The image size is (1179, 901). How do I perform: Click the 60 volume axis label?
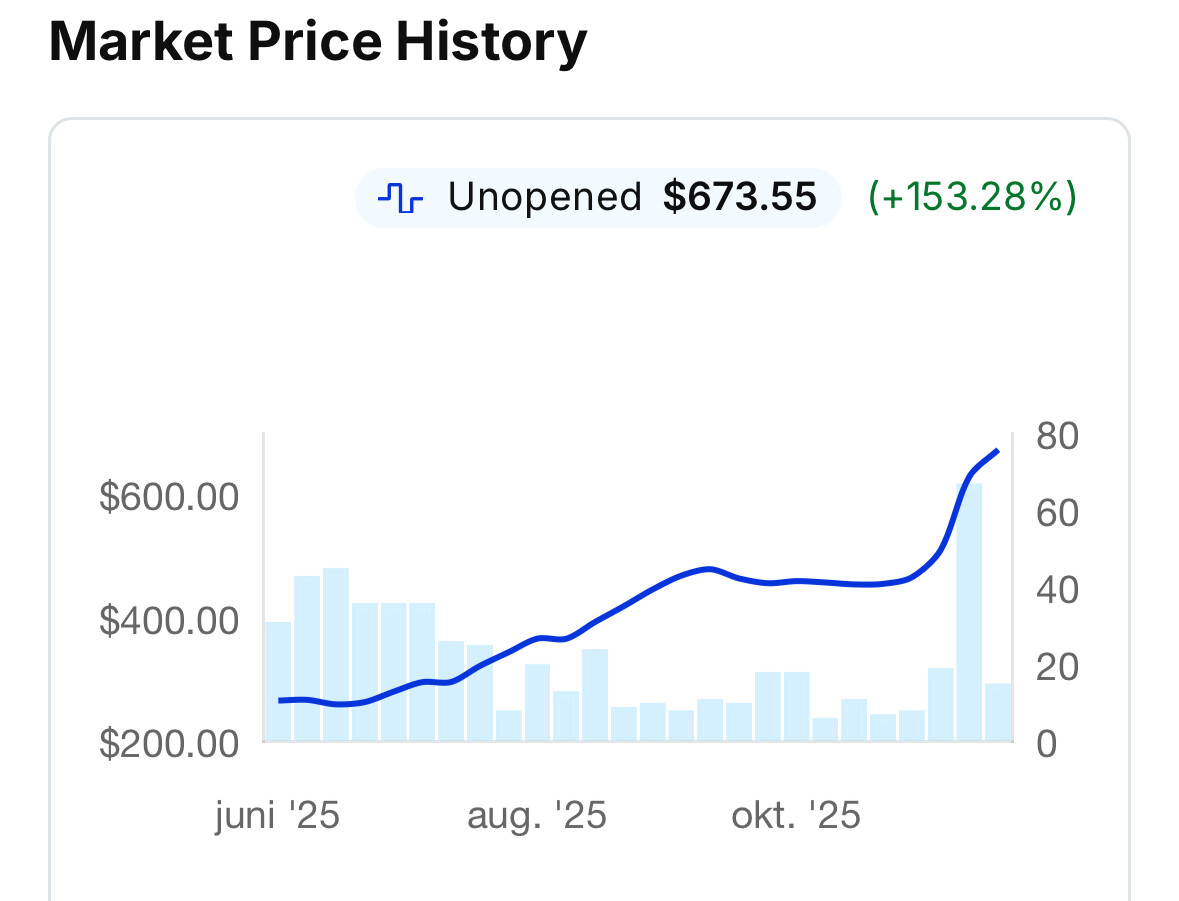click(1057, 514)
